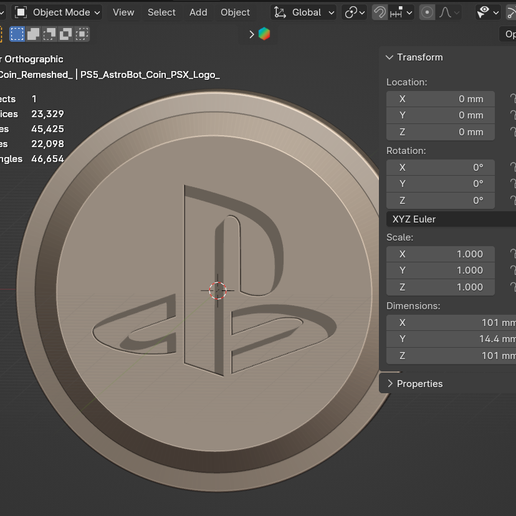Toggle lock for Location X

point(513,99)
